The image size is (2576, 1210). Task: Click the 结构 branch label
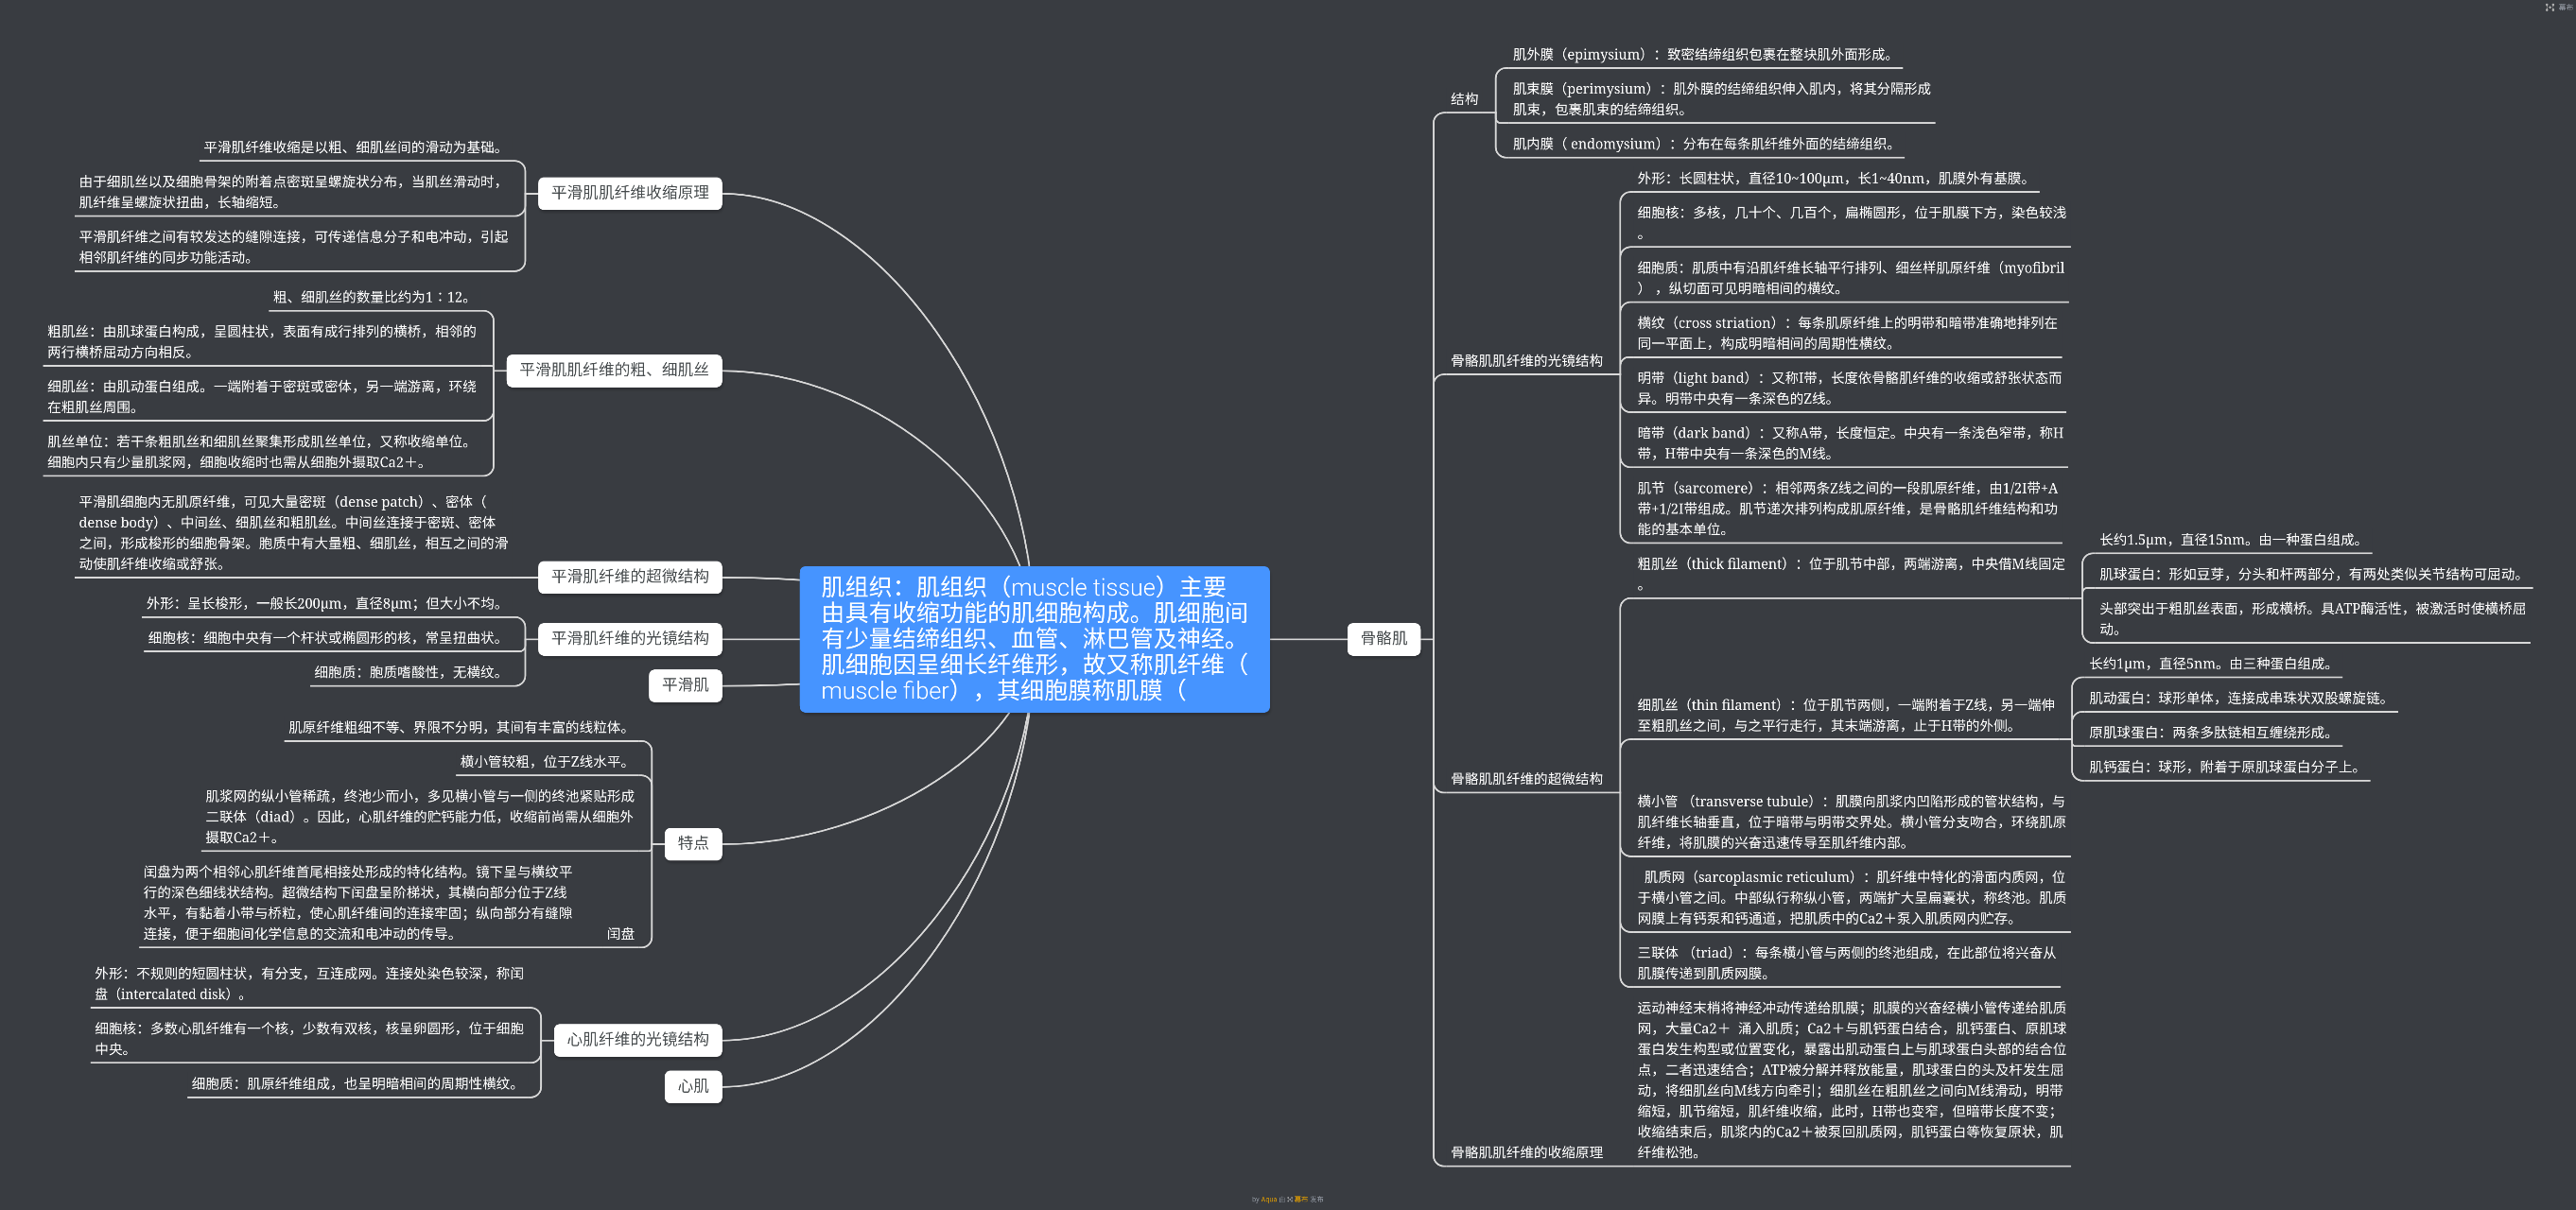point(1464,99)
